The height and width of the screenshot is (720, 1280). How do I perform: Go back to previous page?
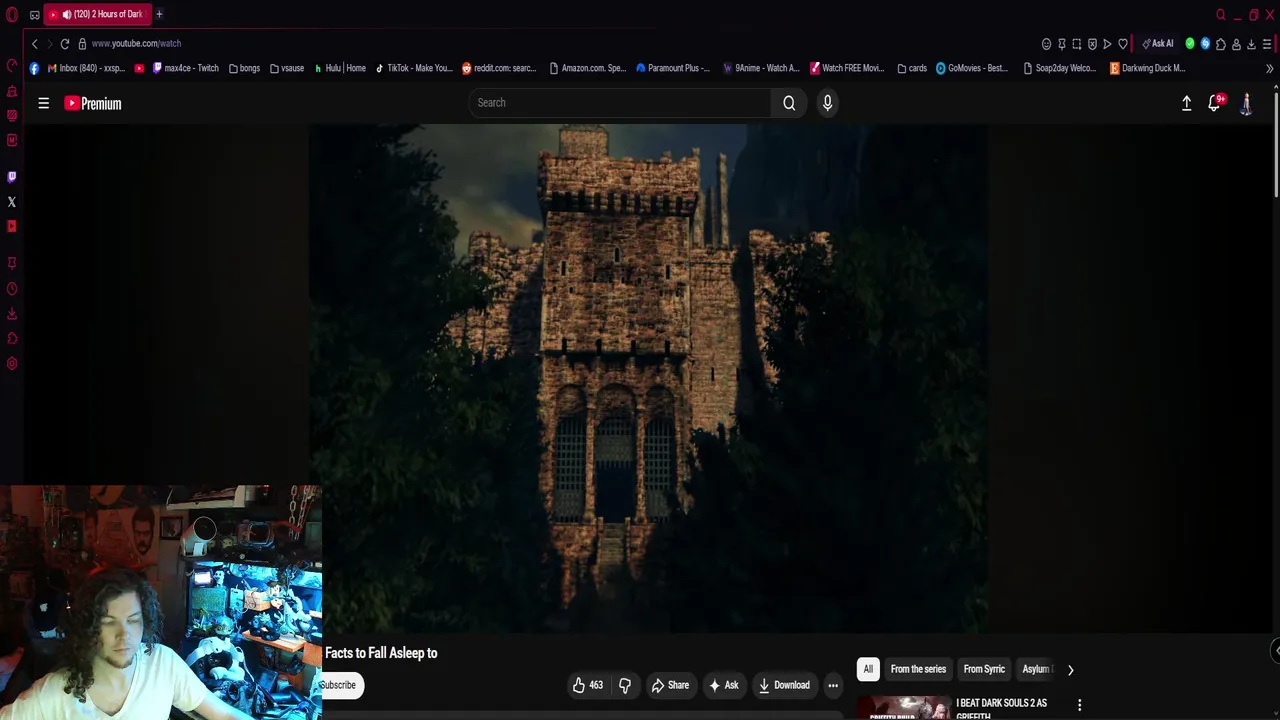point(34,44)
